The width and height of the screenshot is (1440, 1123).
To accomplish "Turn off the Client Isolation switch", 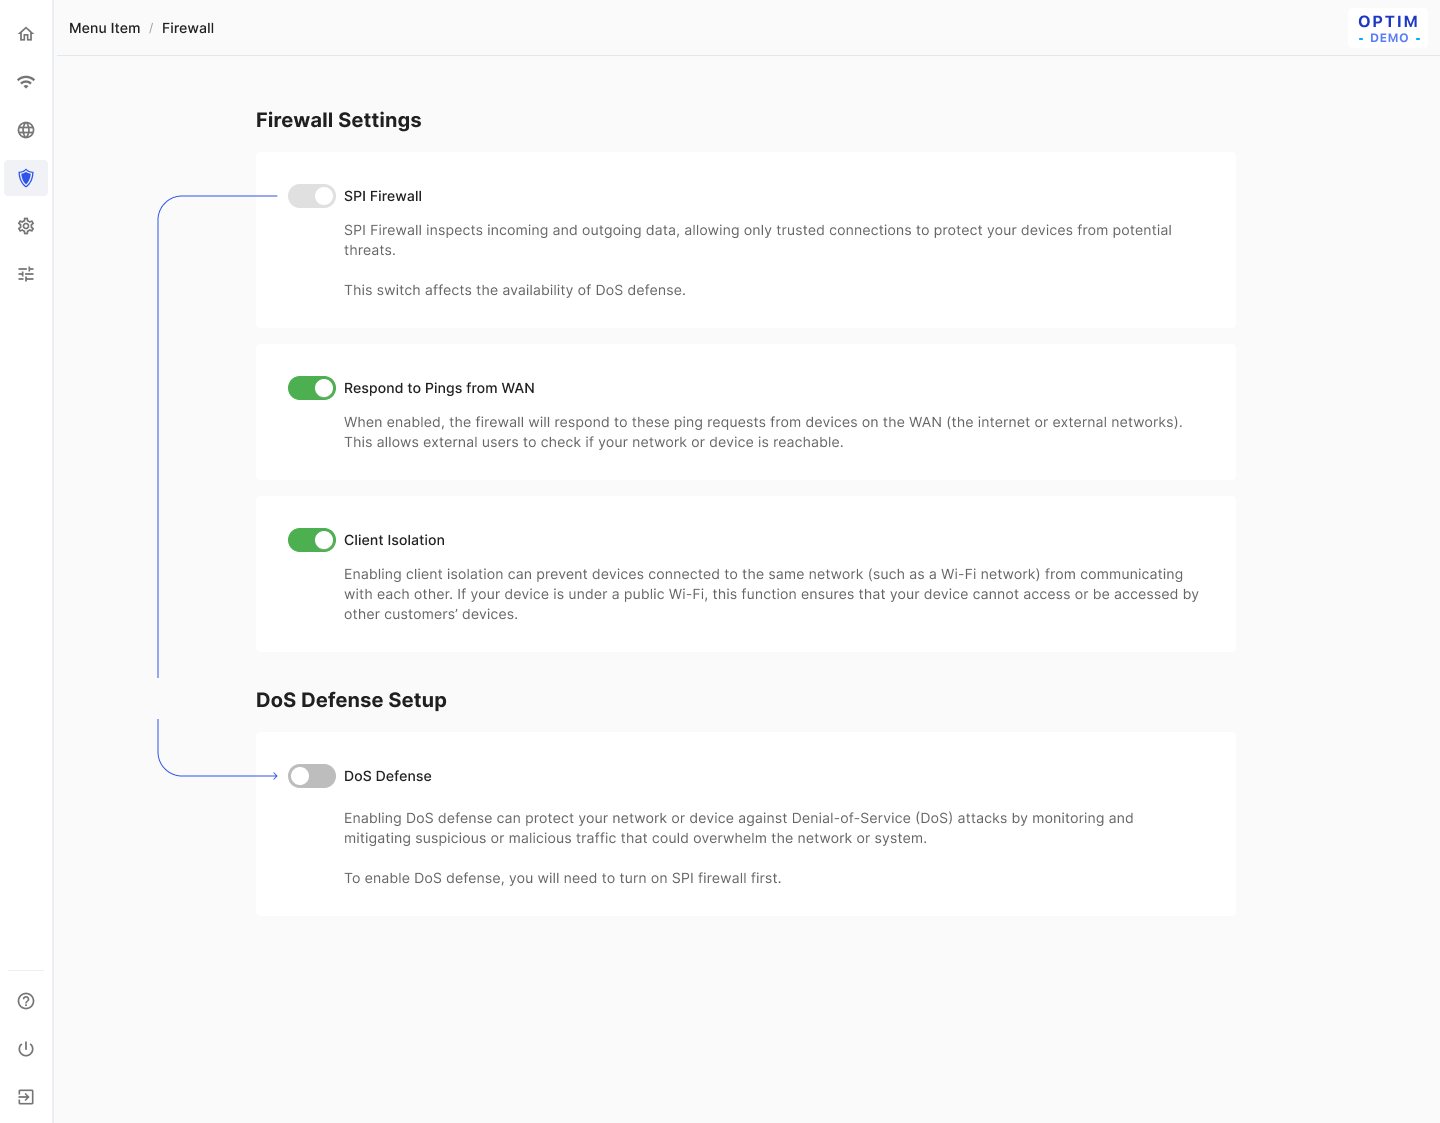I will 312,540.
